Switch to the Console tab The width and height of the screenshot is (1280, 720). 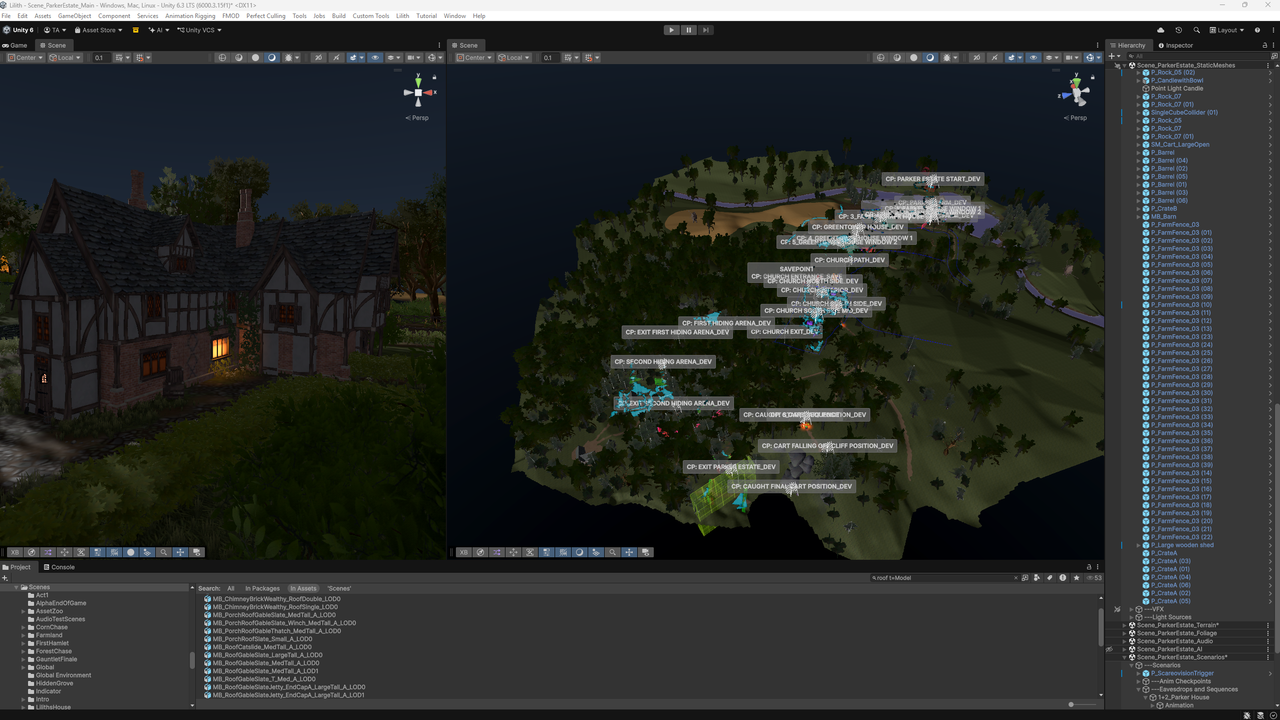tap(58, 567)
